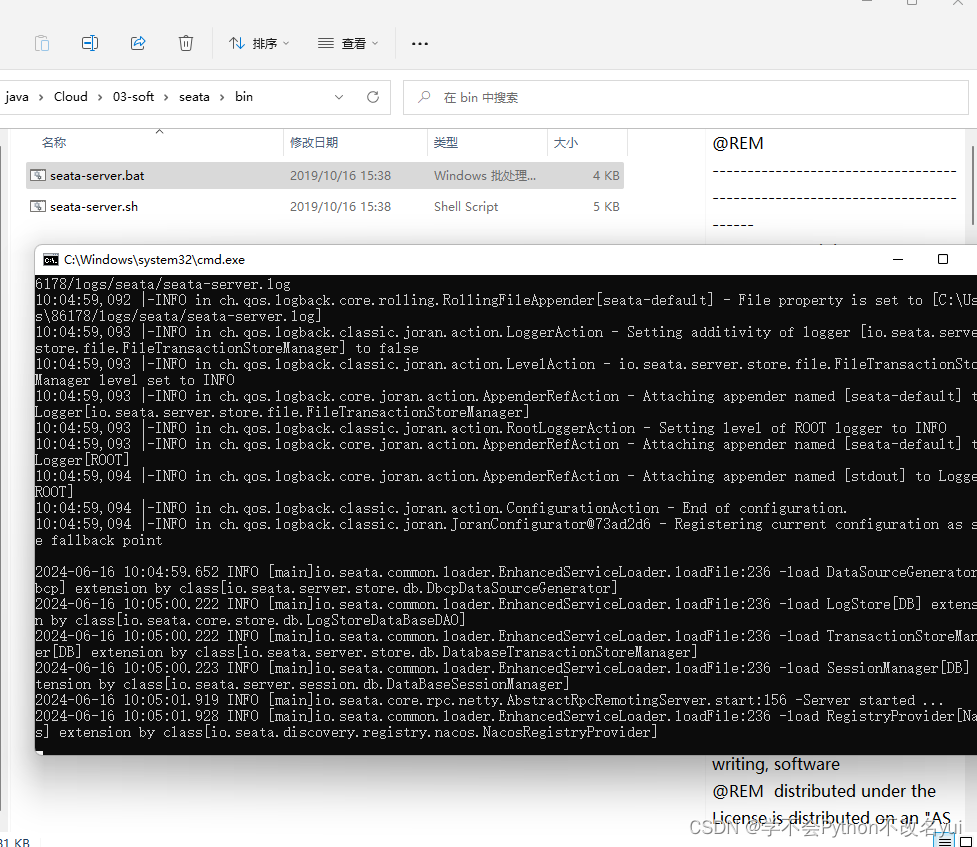977x847 pixels.
Task: Navigate to the Cloud breadcrumb folder
Action: (70, 96)
